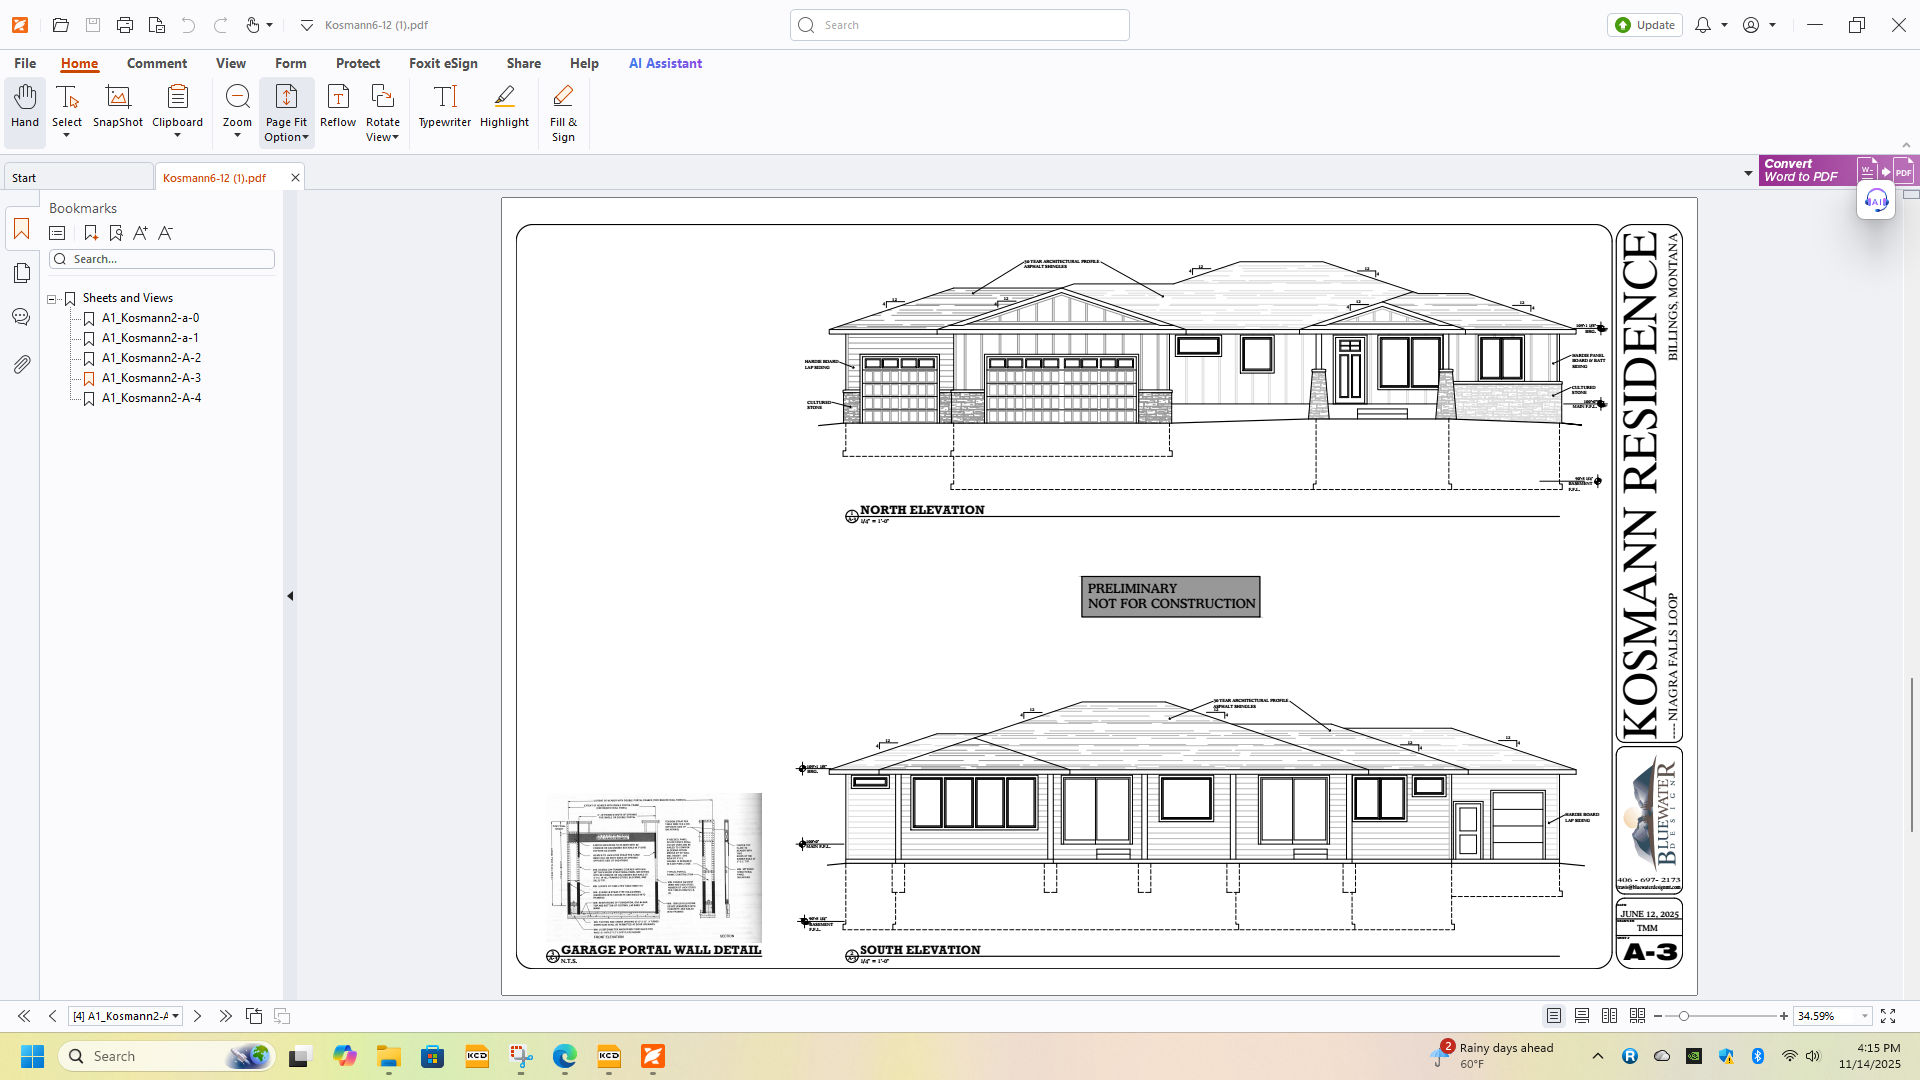Add a new bookmark icon

(x=91, y=233)
